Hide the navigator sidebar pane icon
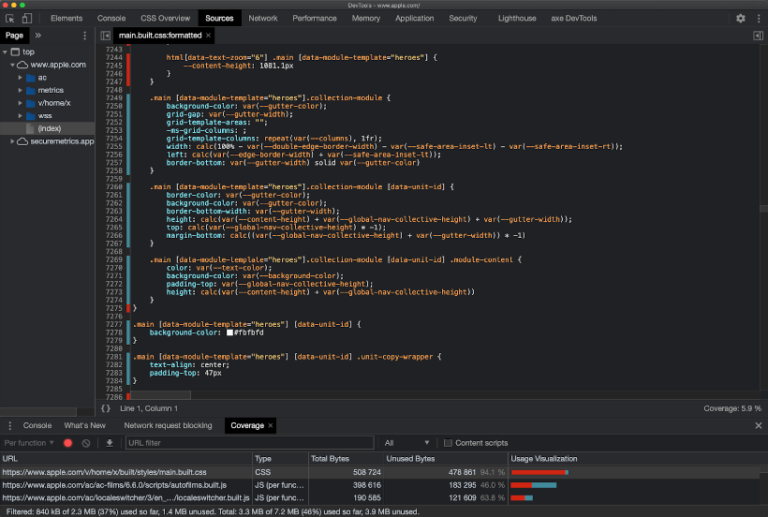The height and width of the screenshot is (517, 768). pyautogui.click(x=106, y=35)
